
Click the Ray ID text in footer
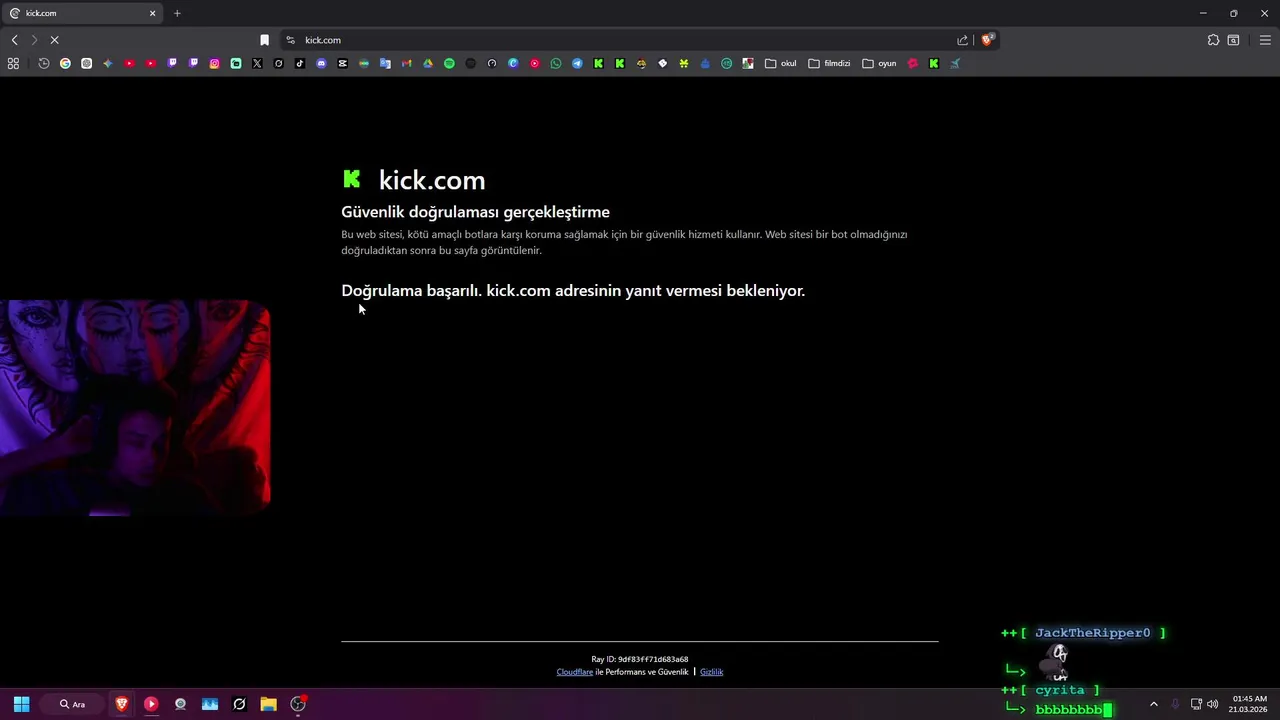point(640,659)
